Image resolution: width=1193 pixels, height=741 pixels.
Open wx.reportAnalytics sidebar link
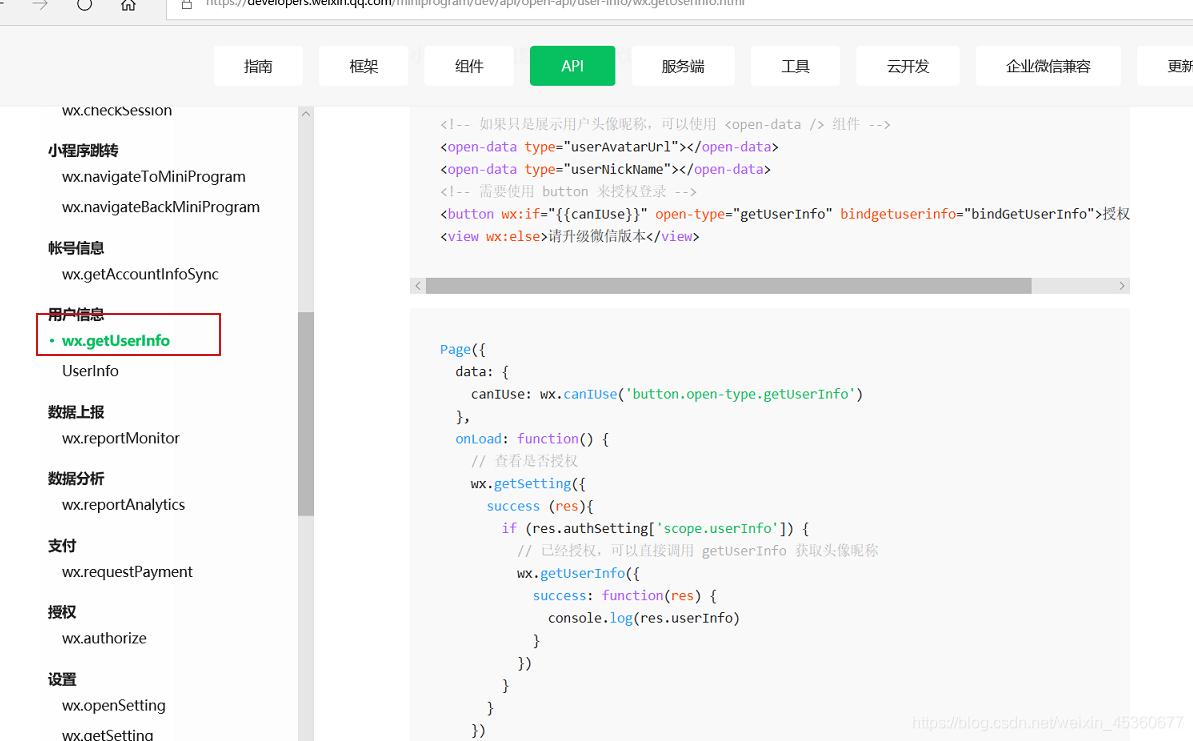point(123,504)
